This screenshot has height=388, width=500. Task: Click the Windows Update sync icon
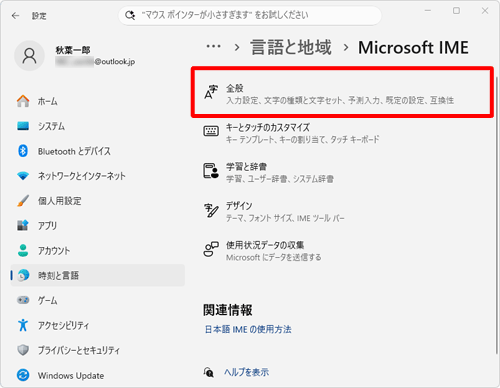[23, 375]
